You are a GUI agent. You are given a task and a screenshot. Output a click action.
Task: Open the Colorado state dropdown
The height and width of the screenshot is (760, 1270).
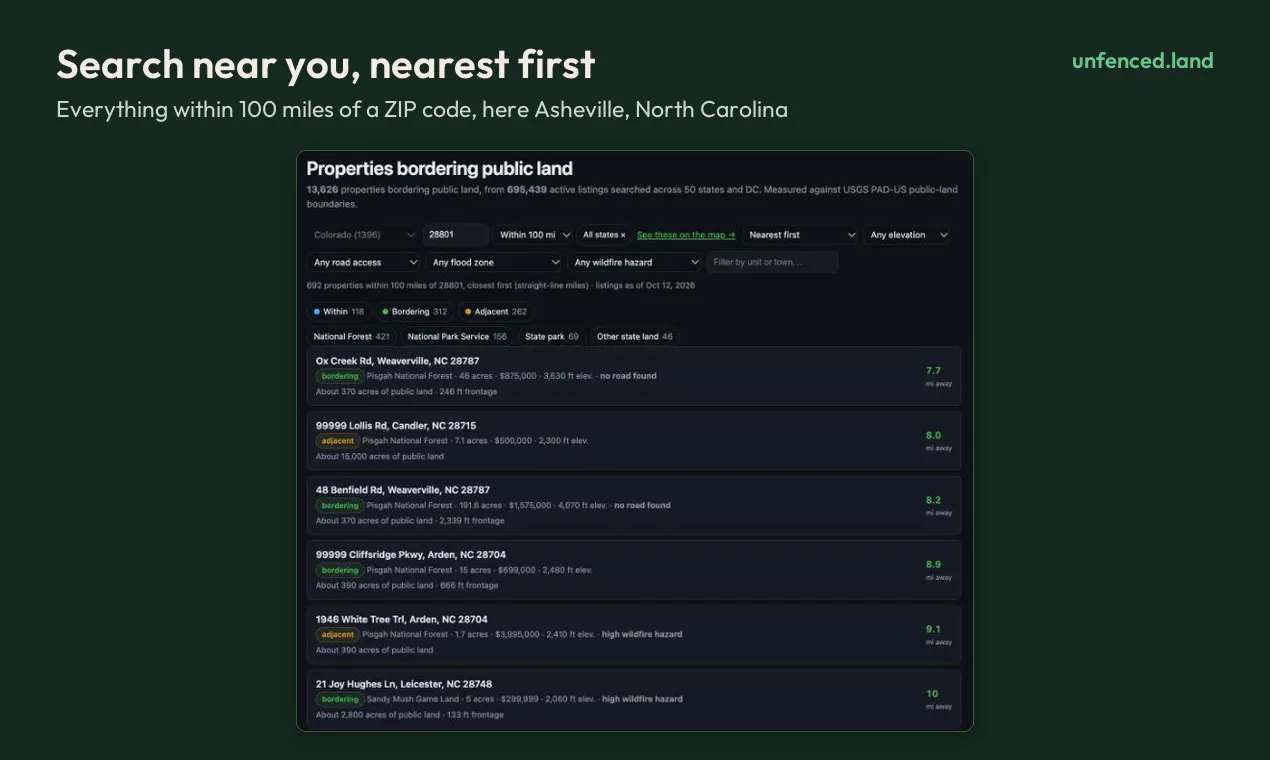pos(362,235)
